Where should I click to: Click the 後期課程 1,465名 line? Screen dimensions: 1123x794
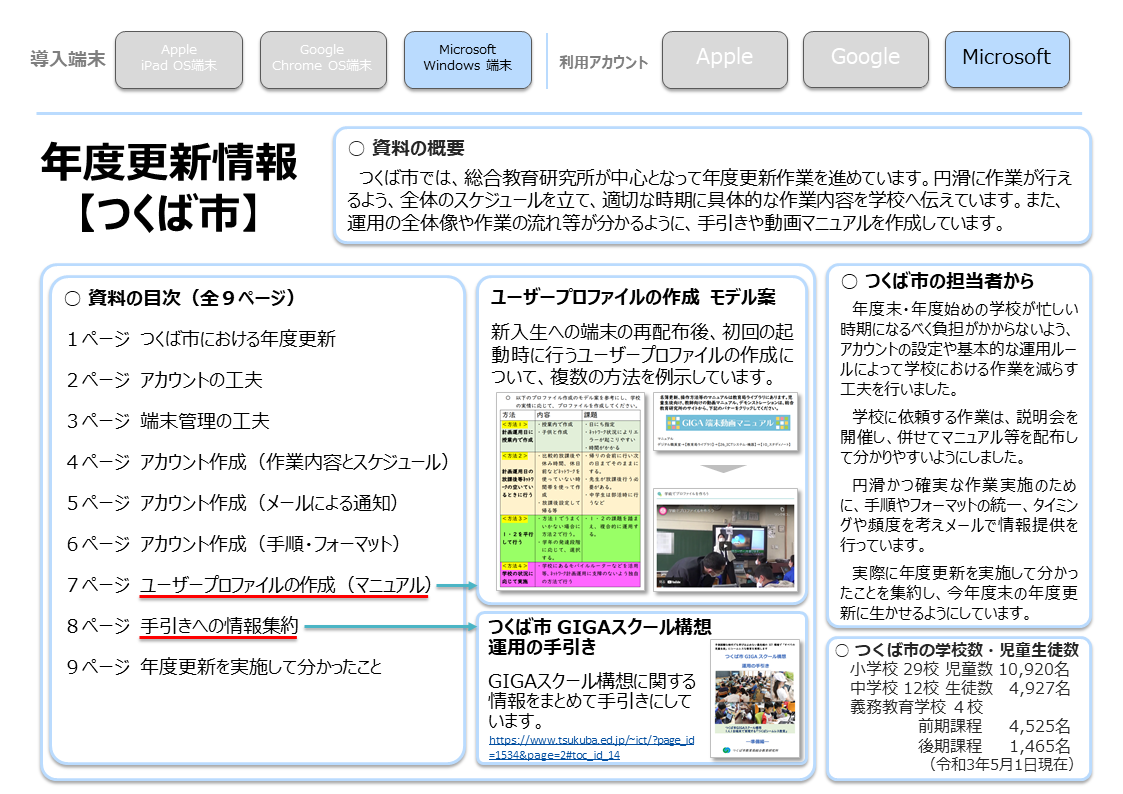pos(994,746)
